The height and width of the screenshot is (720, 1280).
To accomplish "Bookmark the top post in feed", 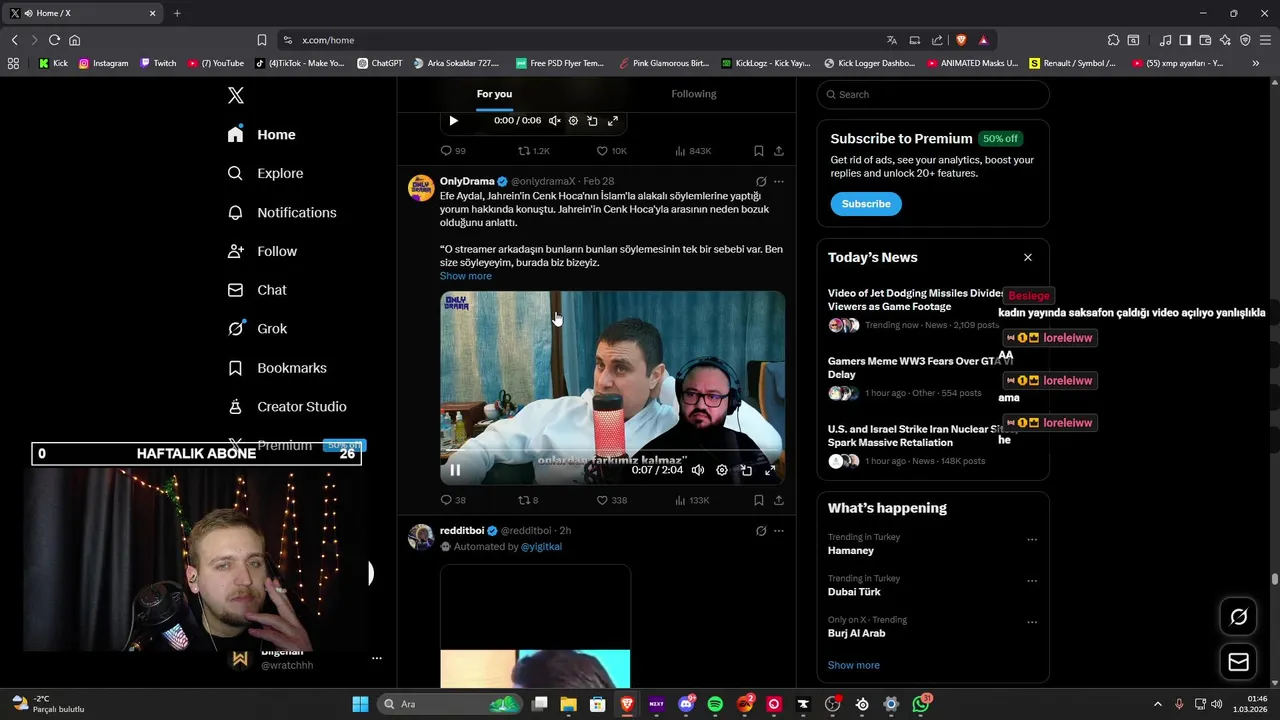I will click(759, 151).
